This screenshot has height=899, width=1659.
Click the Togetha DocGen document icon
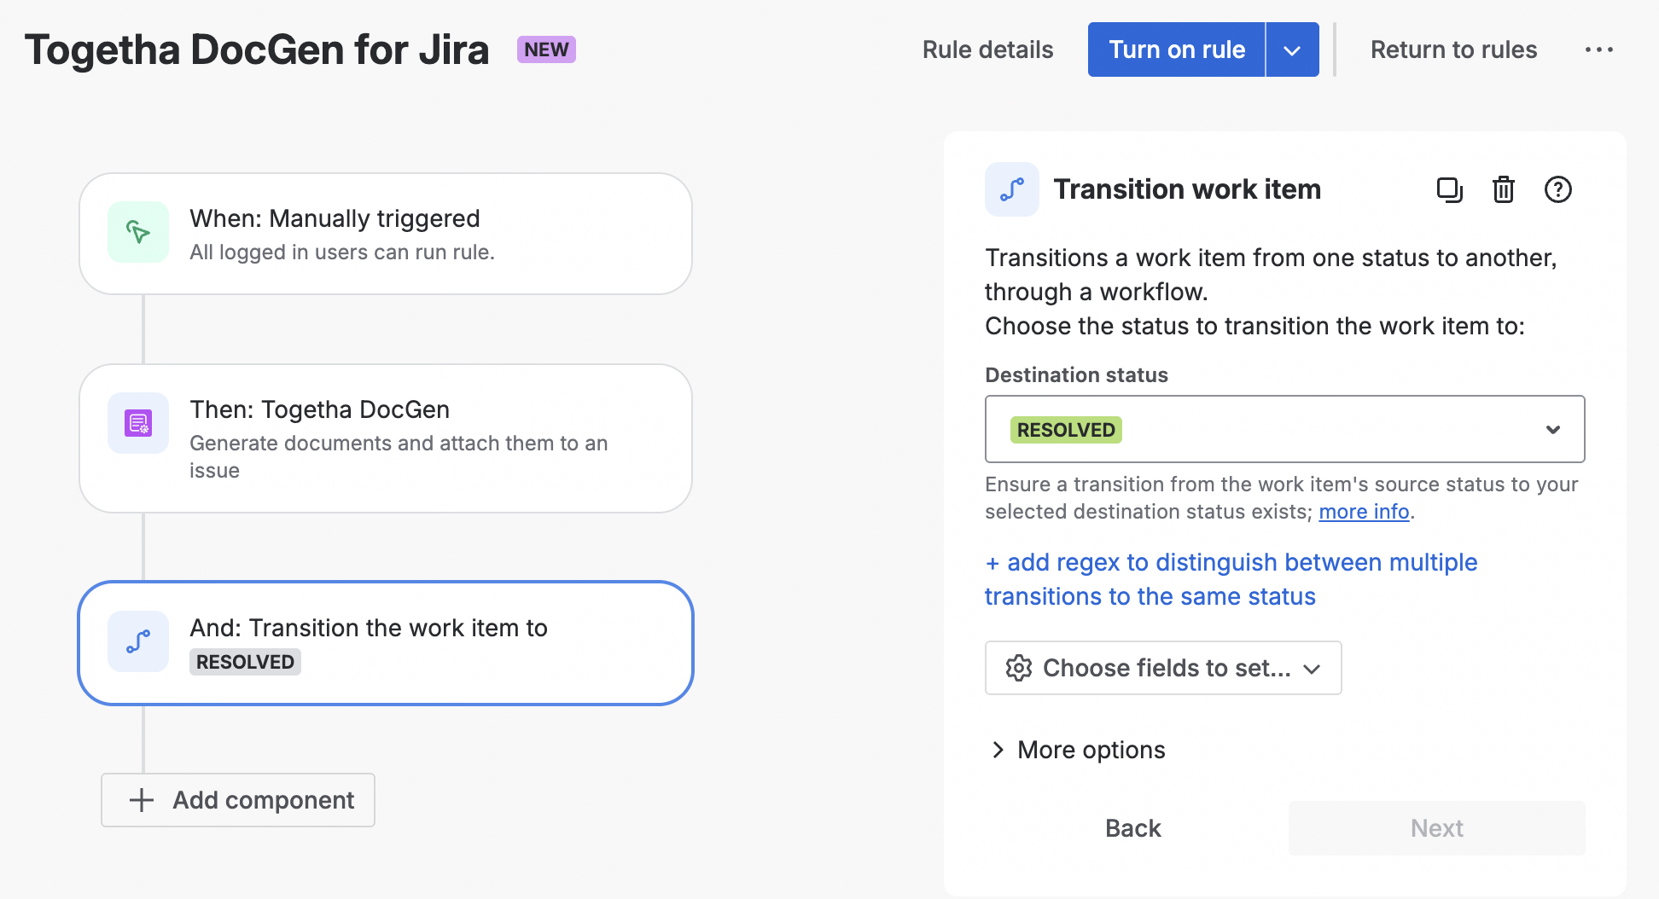tap(138, 423)
